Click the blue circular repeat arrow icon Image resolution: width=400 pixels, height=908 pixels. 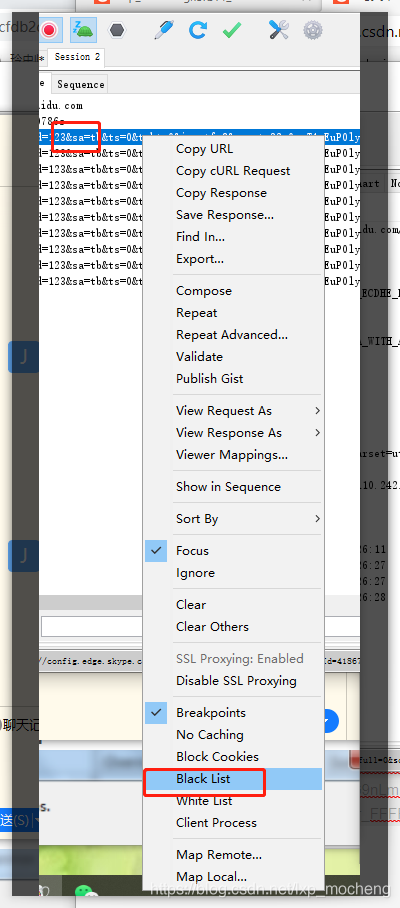coord(198,30)
